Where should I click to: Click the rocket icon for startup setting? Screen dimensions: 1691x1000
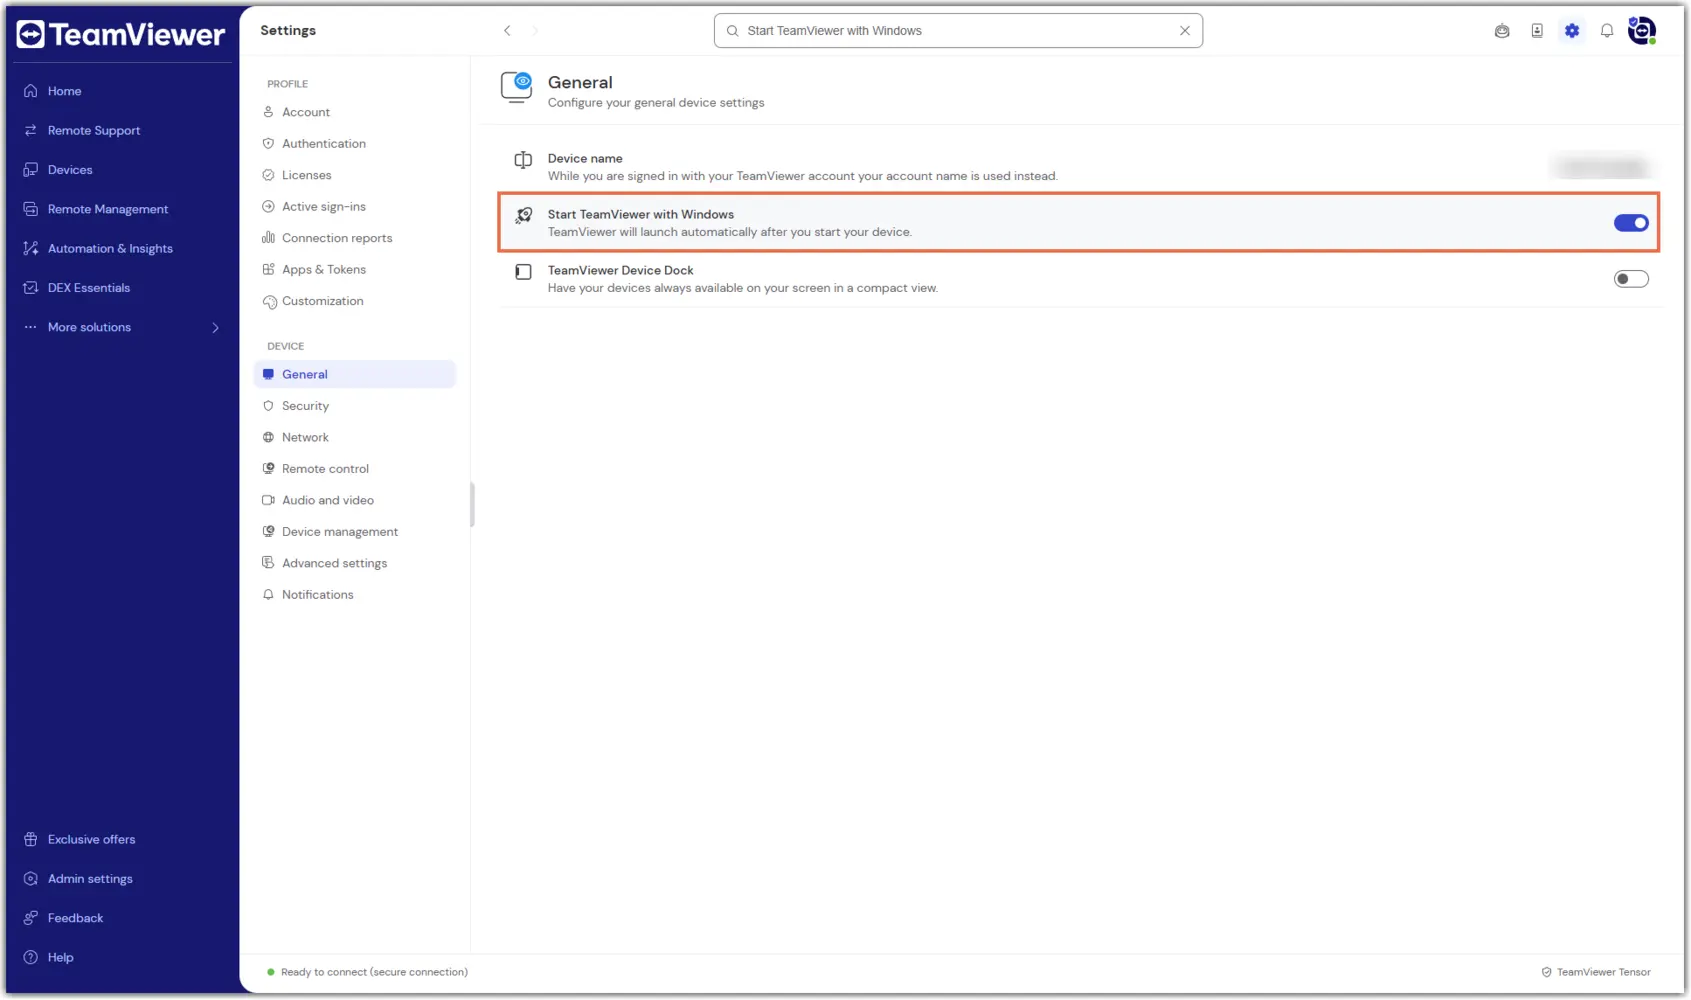click(523, 216)
